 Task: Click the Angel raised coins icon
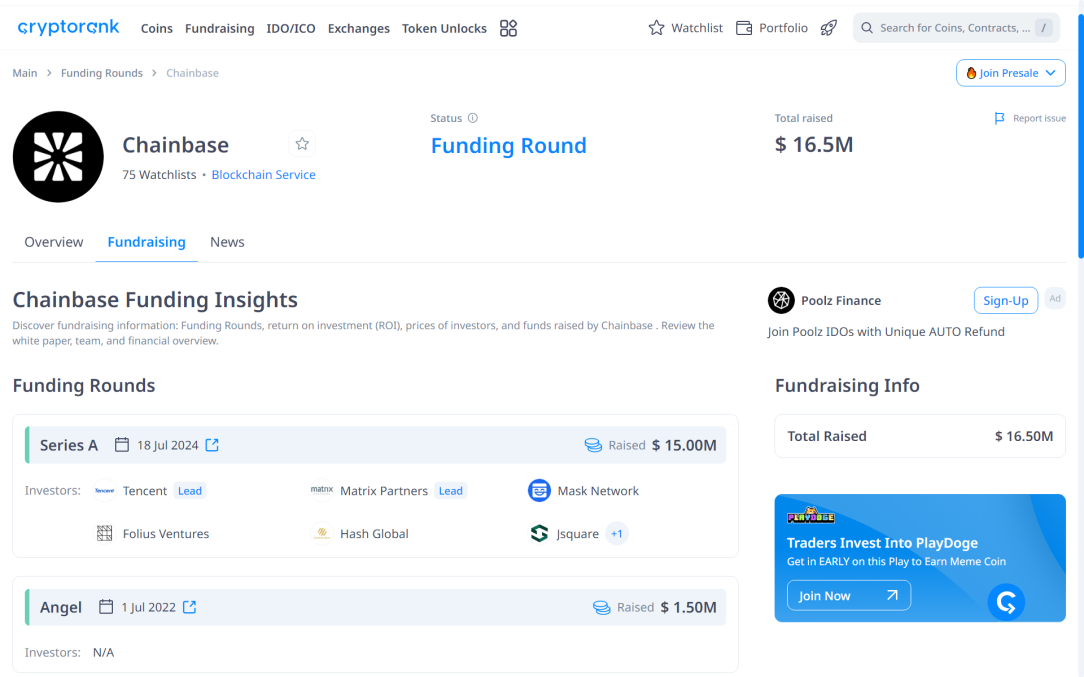pyautogui.click(x=601, y=607)
